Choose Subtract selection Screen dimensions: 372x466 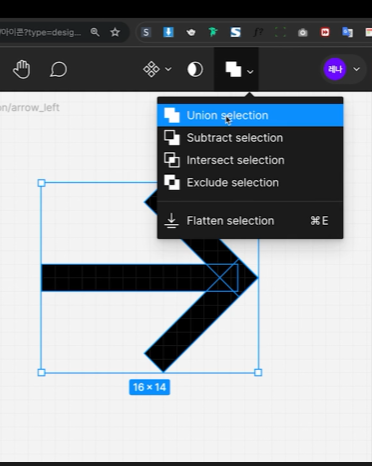click(250, 138)
